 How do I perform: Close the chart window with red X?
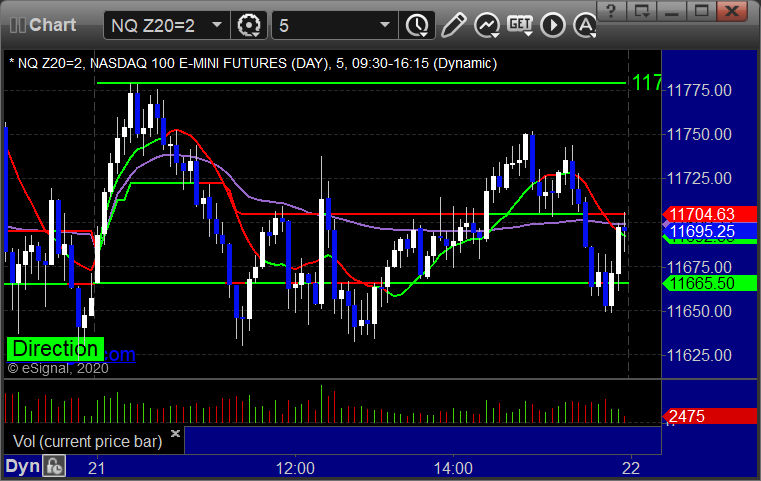(x=732, y=11)
